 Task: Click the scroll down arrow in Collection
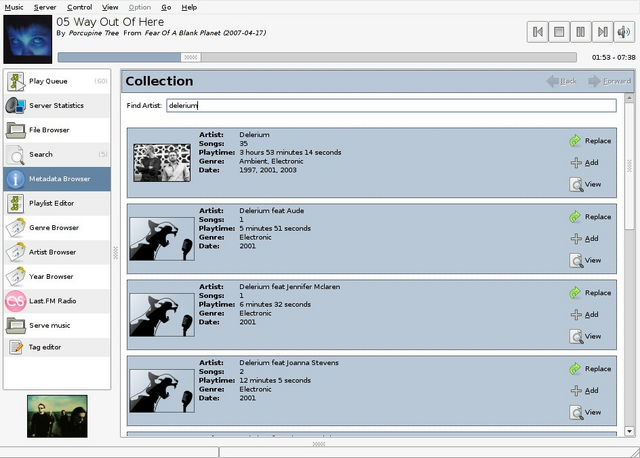[629, 431]
